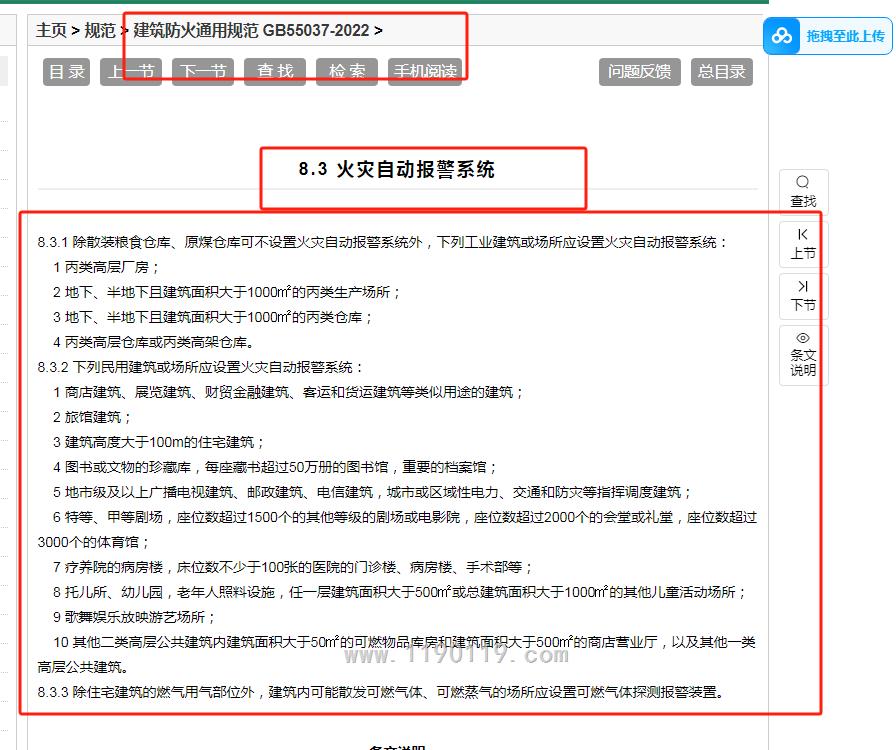Viewport: 896px width, 750px height.
Task: Click the blue cloud upload icon
Action: 783,36
